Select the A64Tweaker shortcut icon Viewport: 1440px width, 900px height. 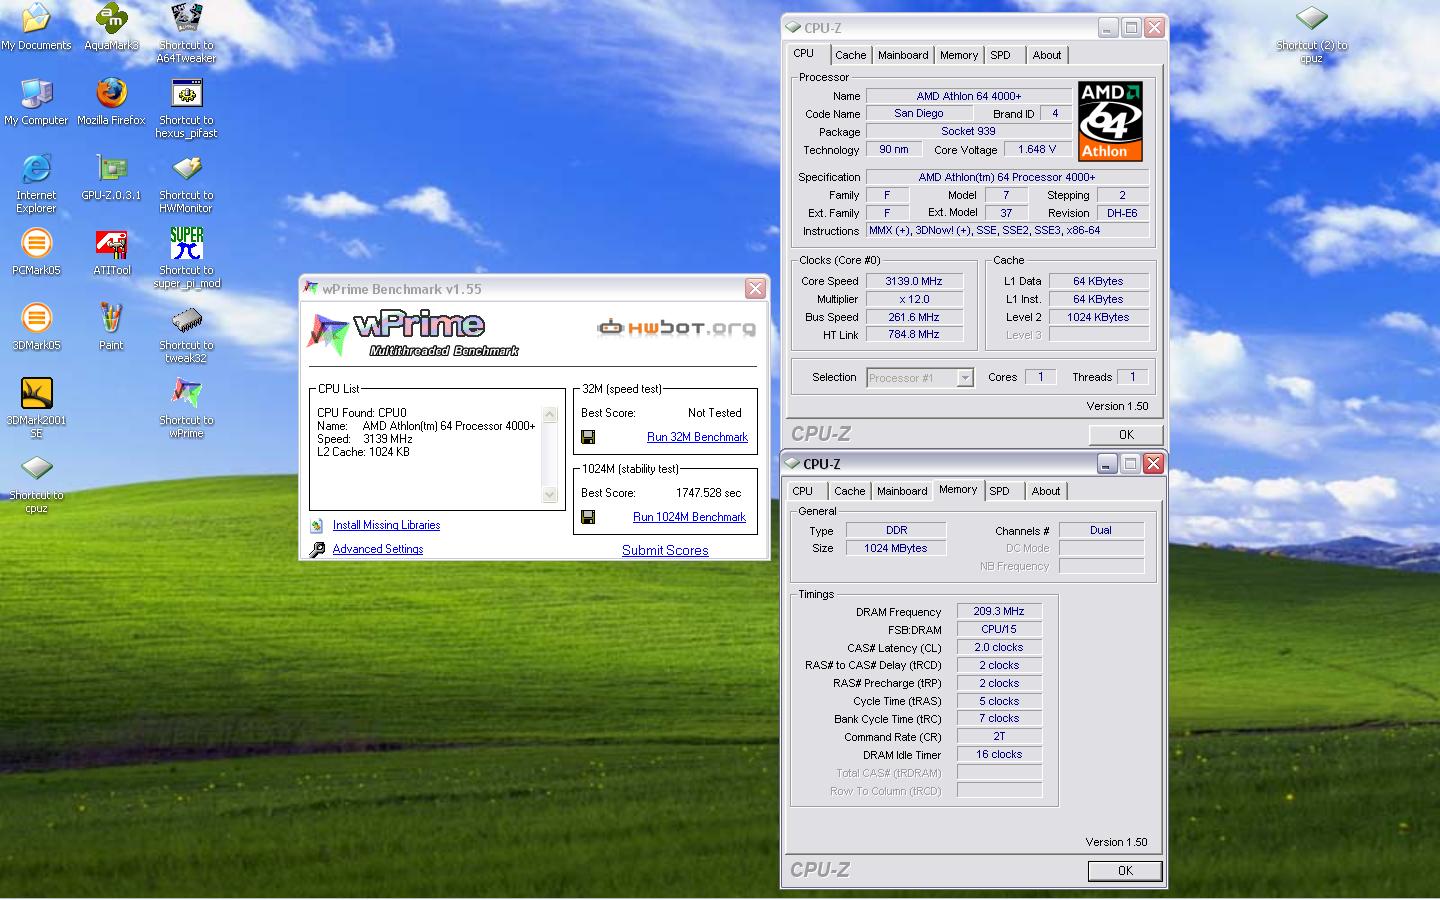click(186, 18)
